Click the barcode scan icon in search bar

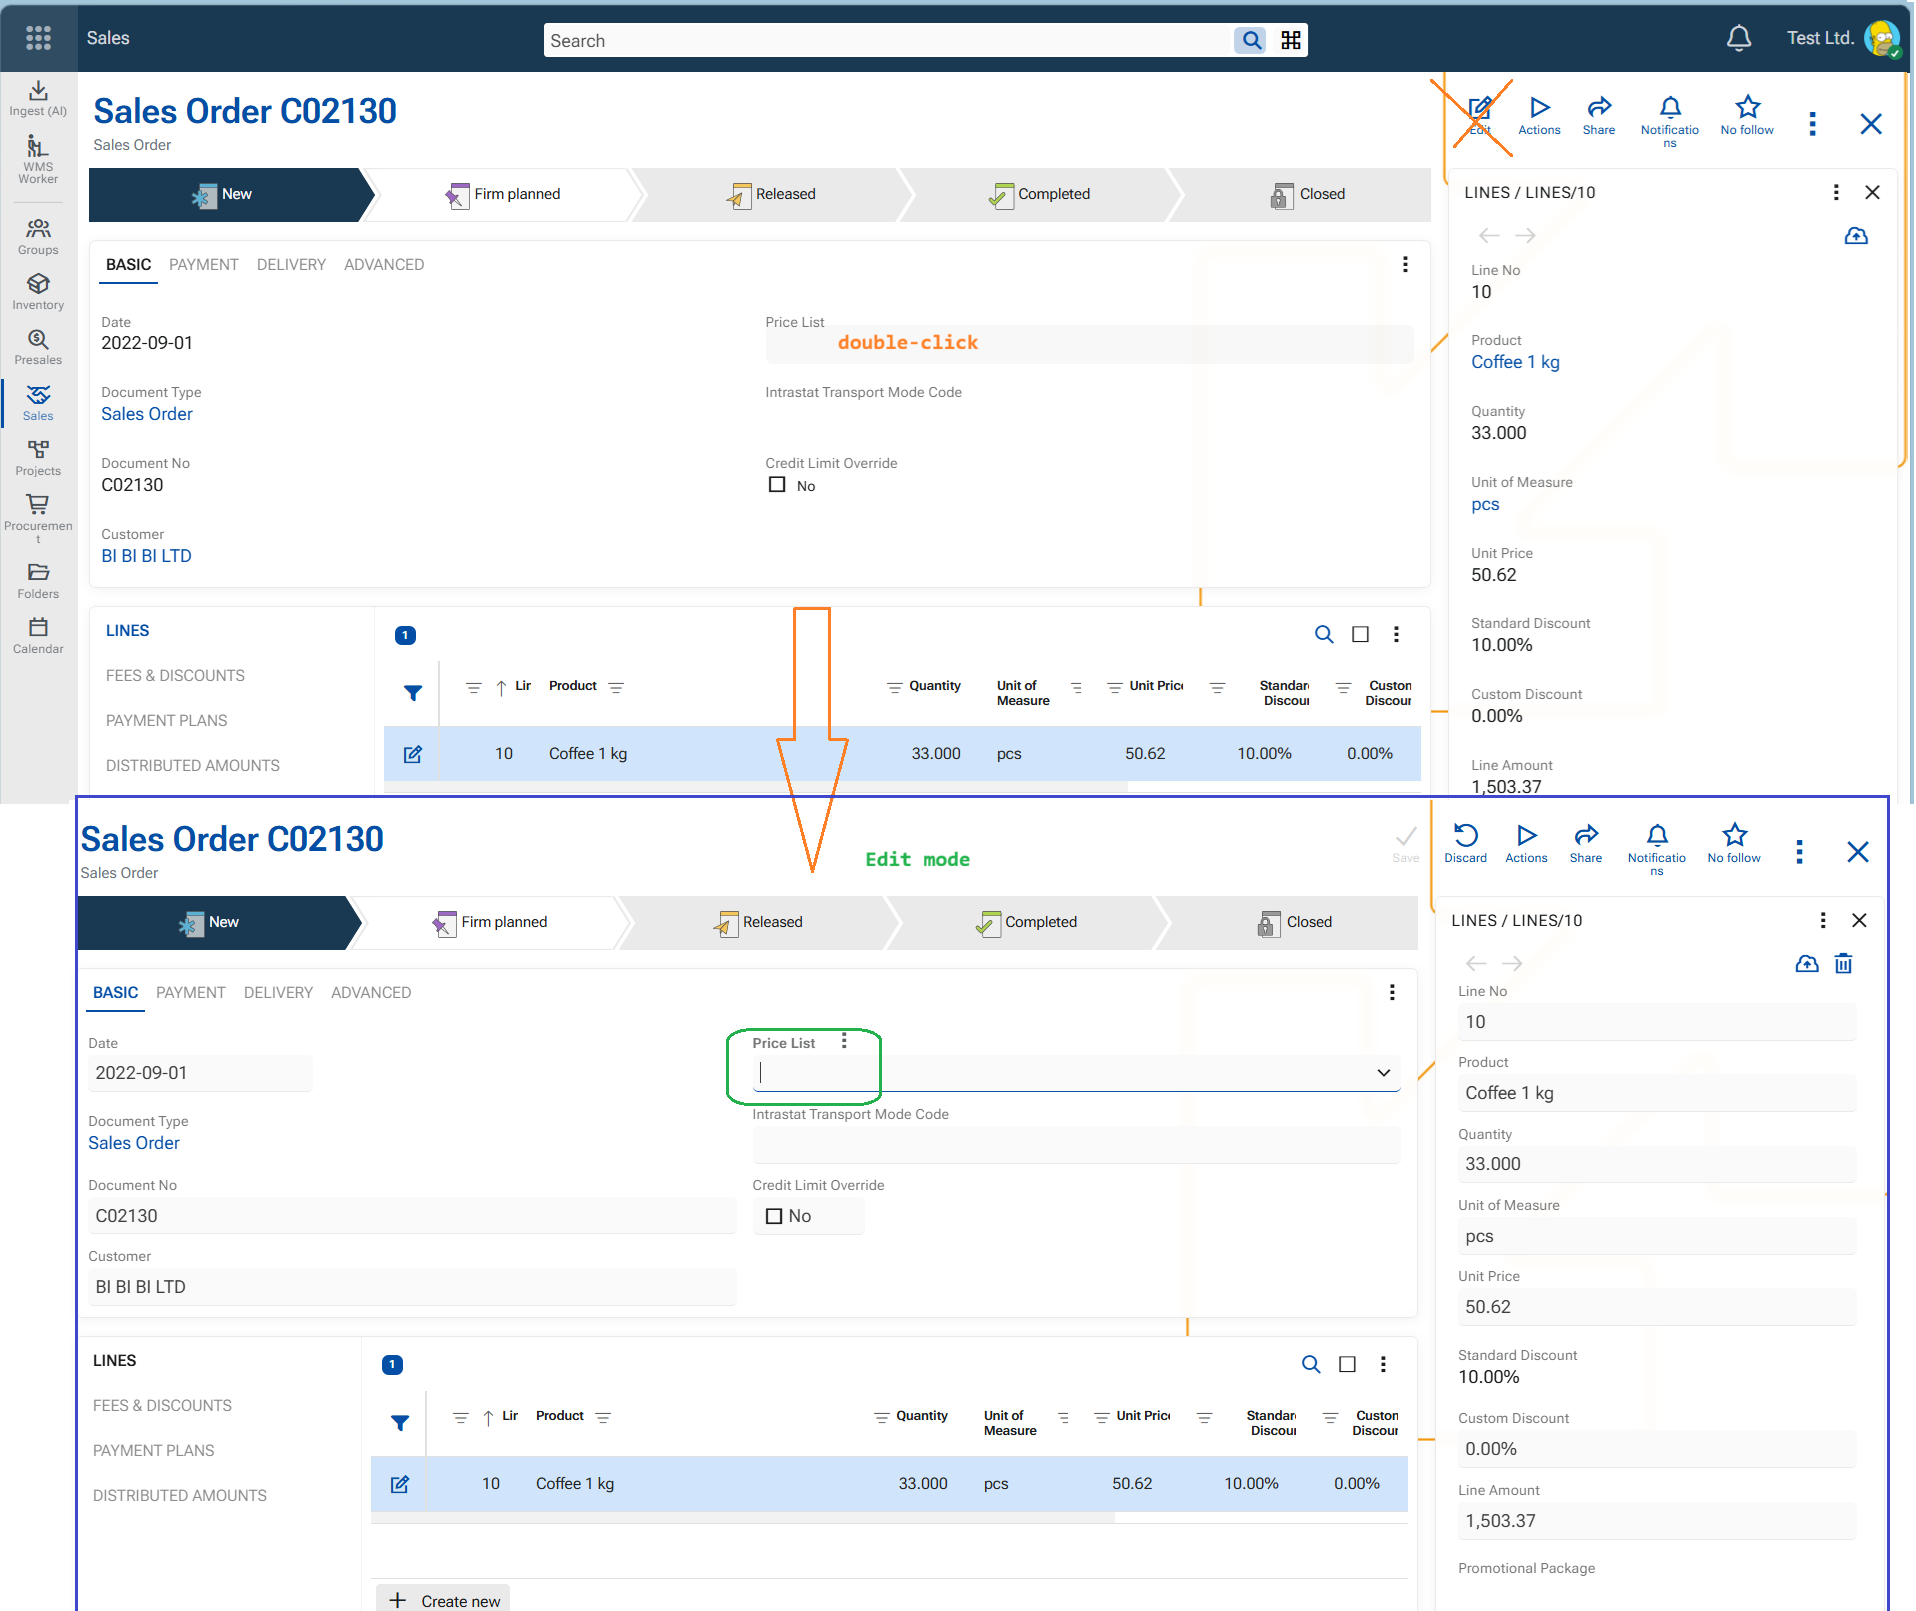point(1291,40)
